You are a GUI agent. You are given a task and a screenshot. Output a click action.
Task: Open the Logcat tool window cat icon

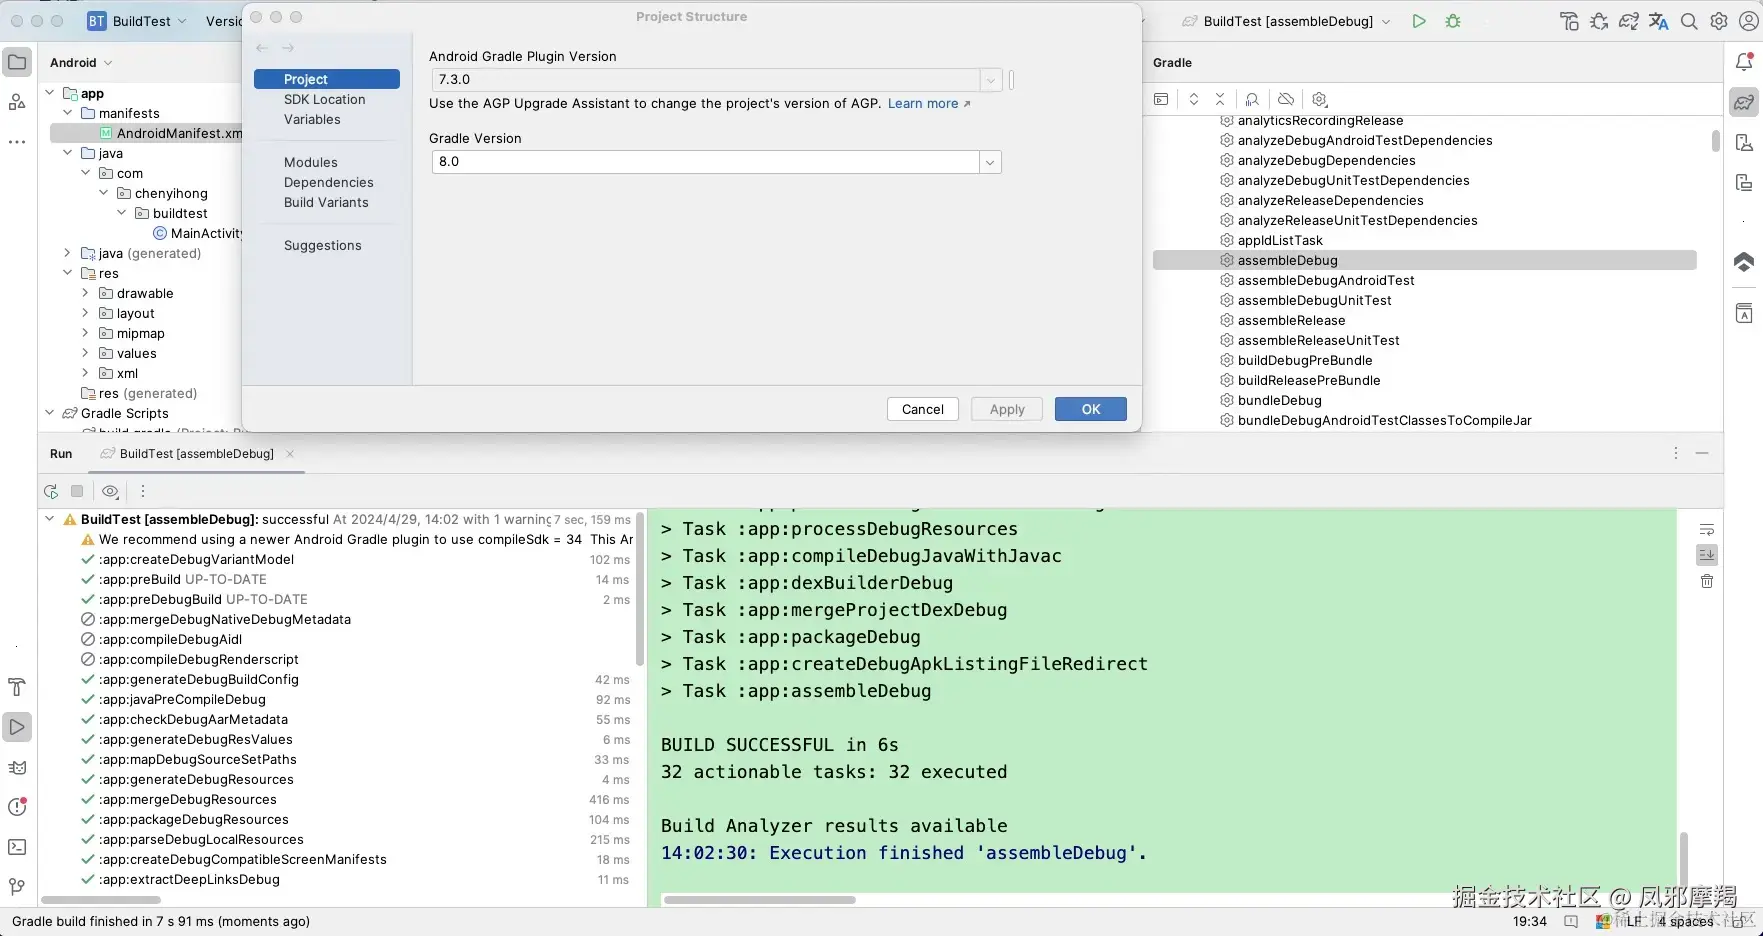tap(17, 767)
